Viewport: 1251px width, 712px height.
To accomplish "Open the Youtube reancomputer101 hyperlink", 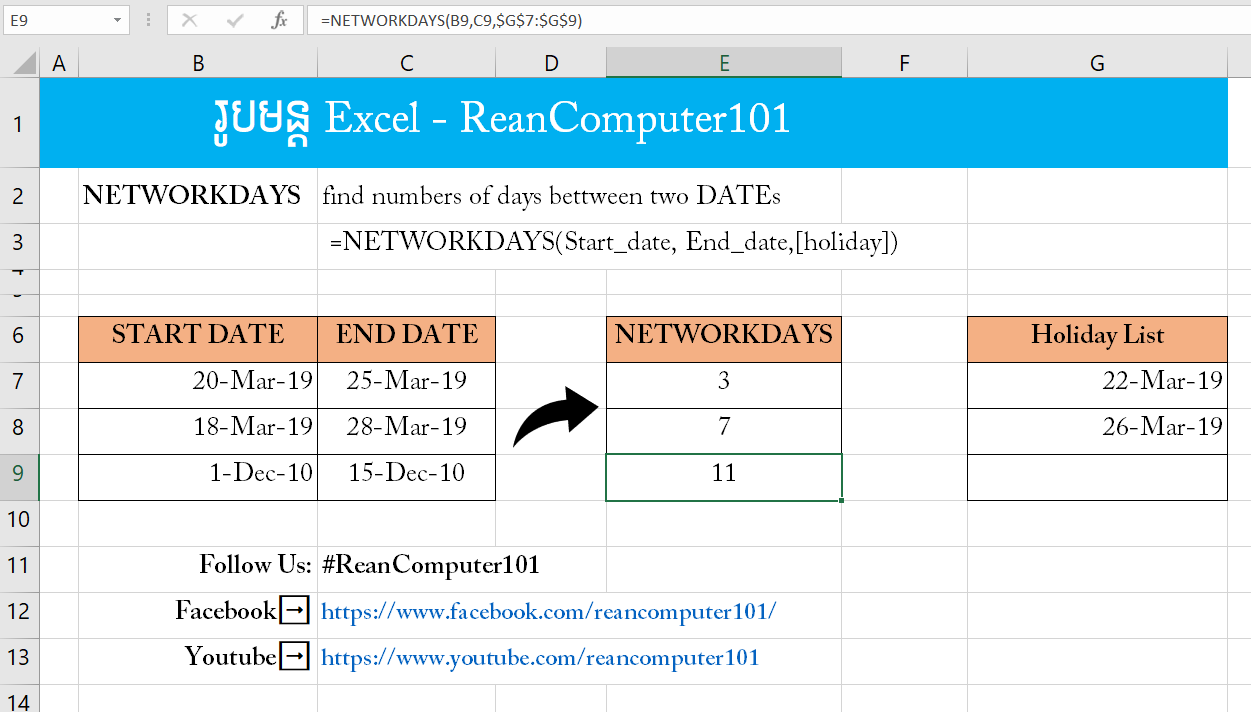I will coord(541,656).
